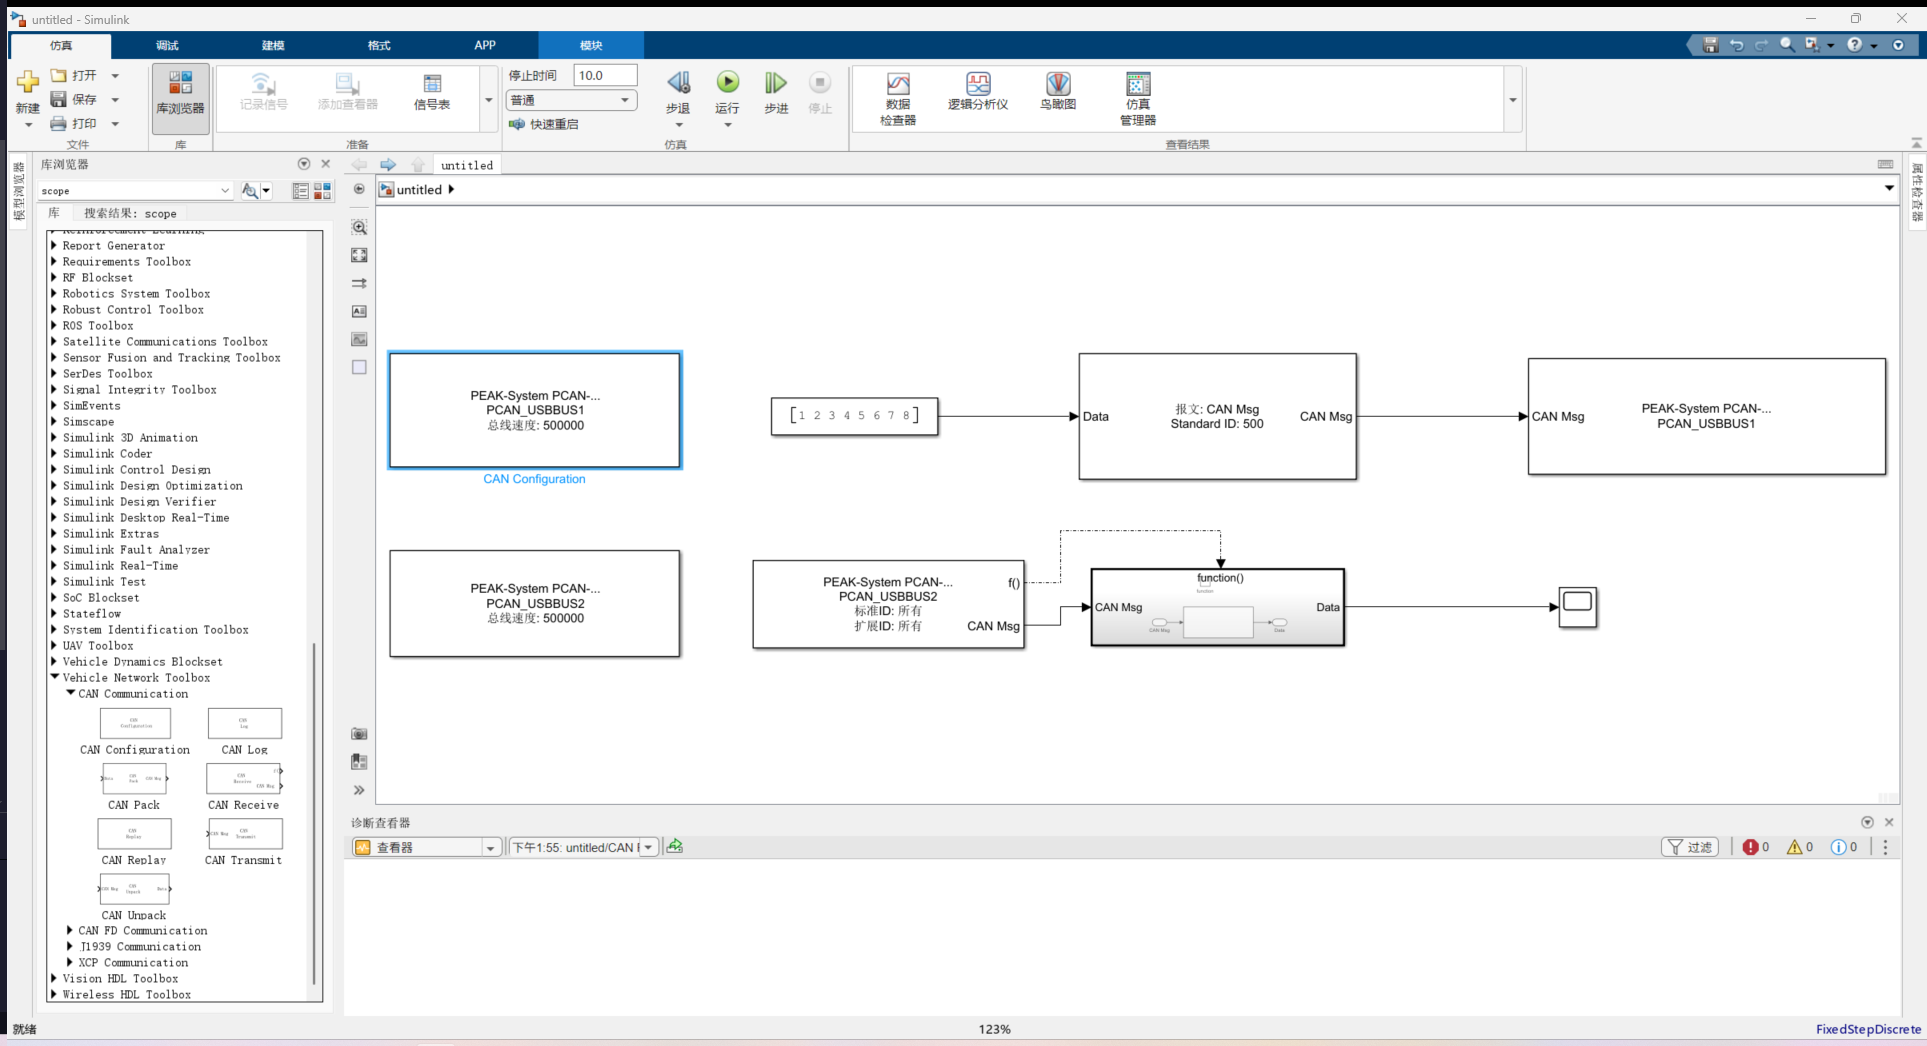Open the Logic Analyzer (逻辑分析仪)
This screenshot has width=1927, height=1046.
(x=978, y=91)
